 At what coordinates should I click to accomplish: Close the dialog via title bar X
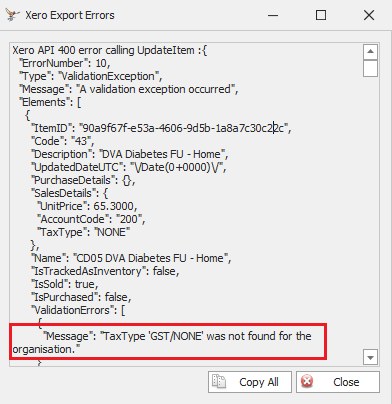369,15
